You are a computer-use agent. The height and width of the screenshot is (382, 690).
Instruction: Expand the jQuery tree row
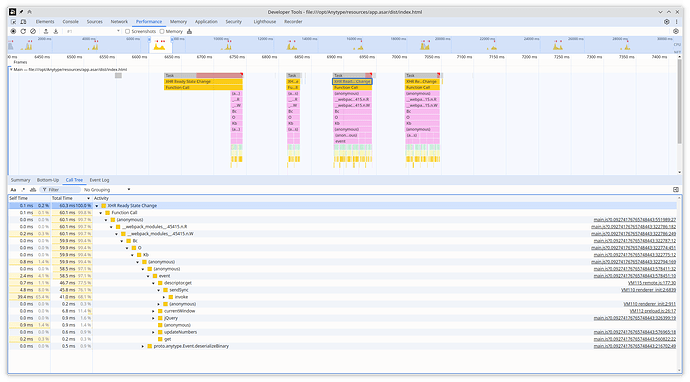(x=154, y=318)
